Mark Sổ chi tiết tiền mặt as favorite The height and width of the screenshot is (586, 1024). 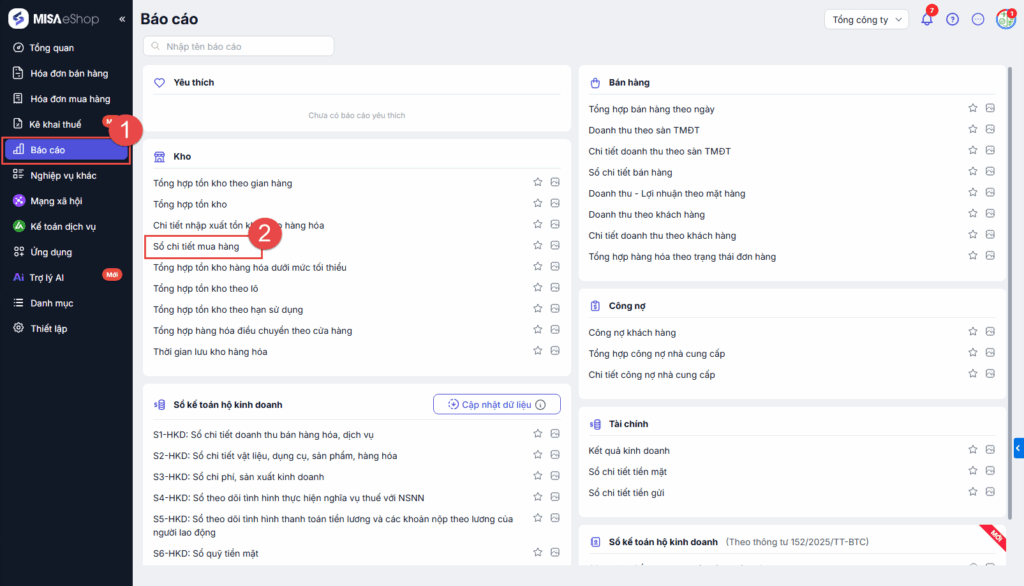point(972,472)
